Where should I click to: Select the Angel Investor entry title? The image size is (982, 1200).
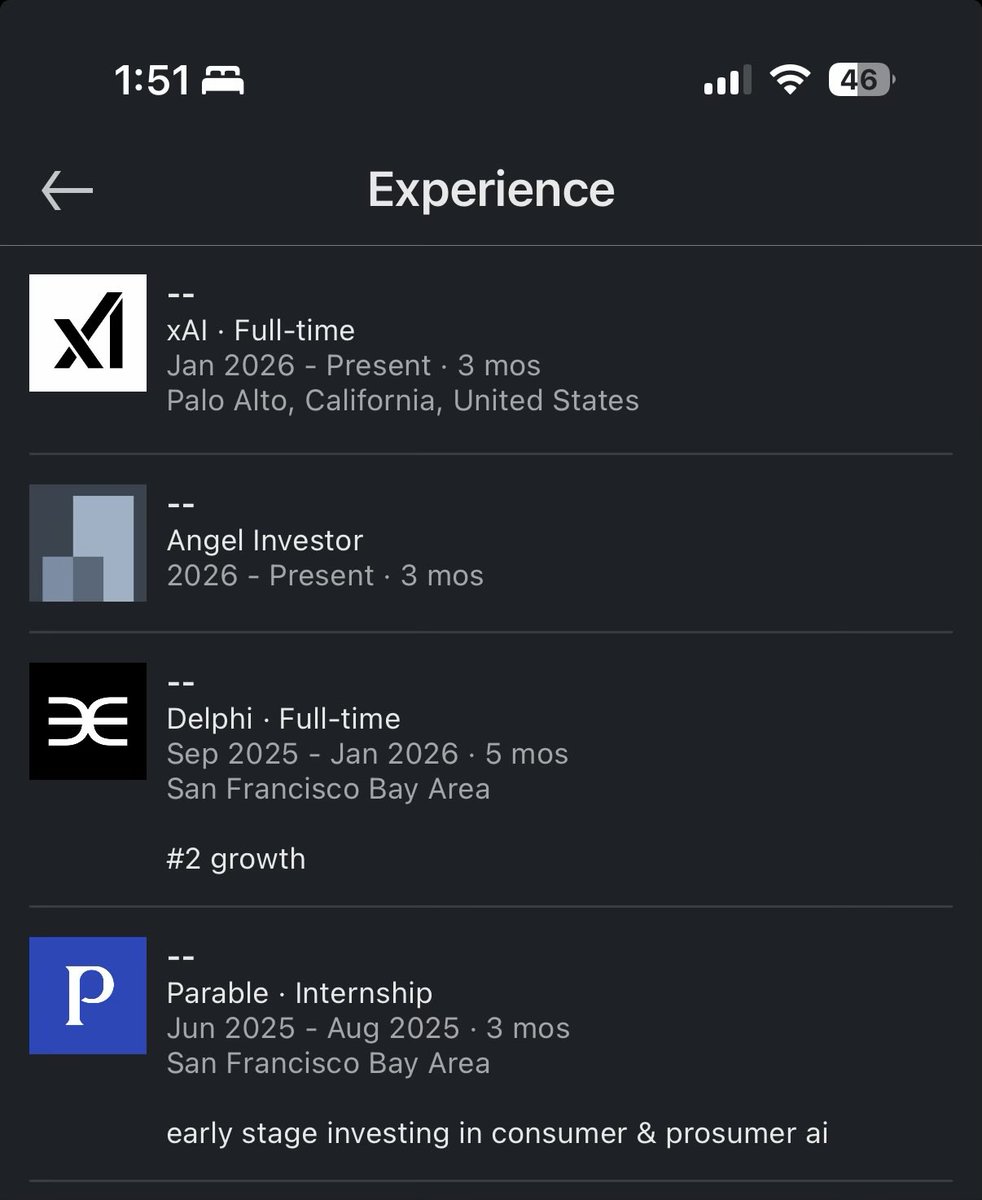[x=265, y=540]
